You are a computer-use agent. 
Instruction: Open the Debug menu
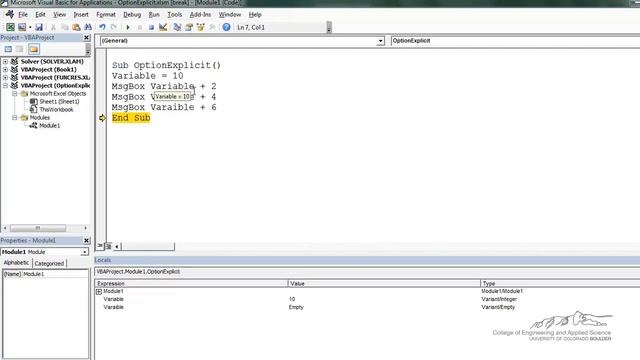(132, 14)
